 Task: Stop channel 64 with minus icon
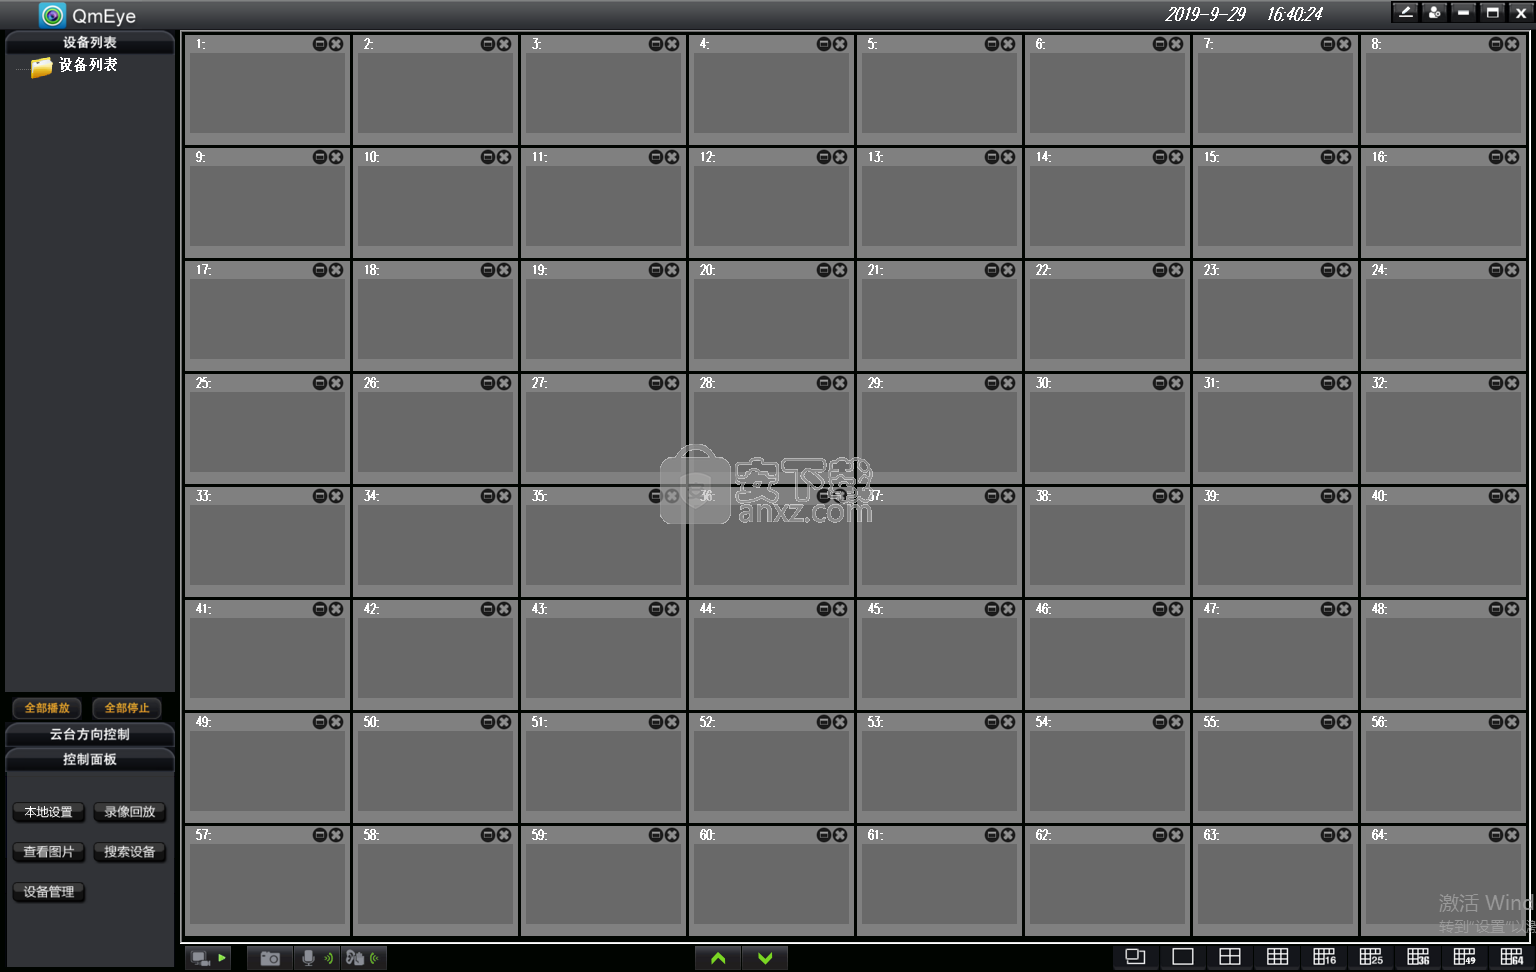point(1496,835)
